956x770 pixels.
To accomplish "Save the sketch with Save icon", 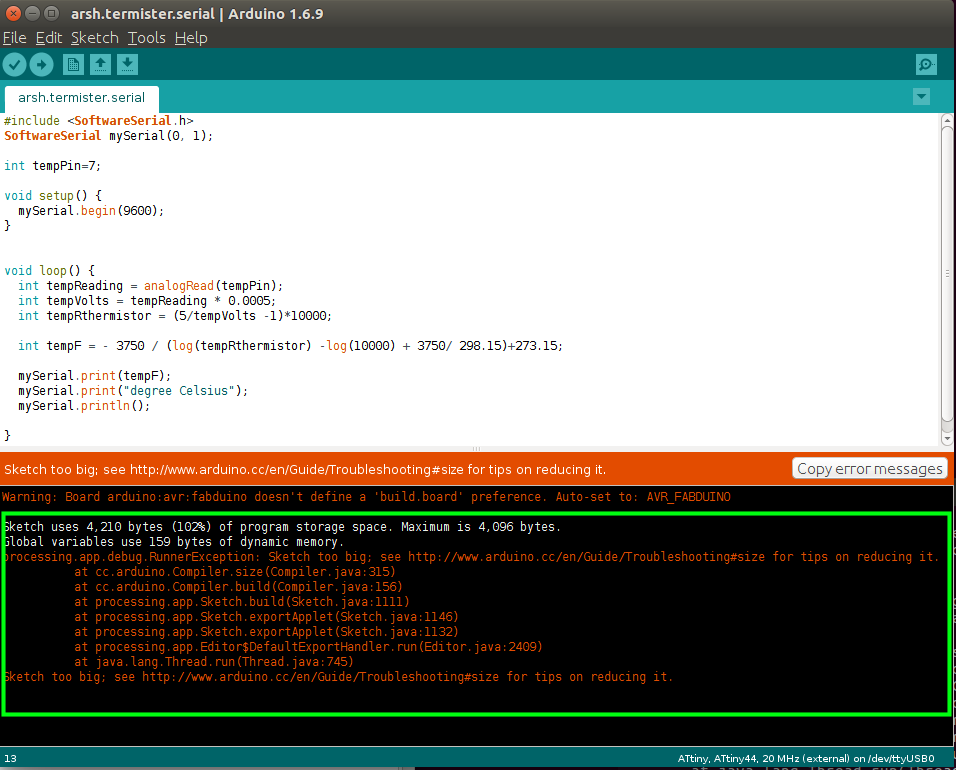I will [127, 65].
